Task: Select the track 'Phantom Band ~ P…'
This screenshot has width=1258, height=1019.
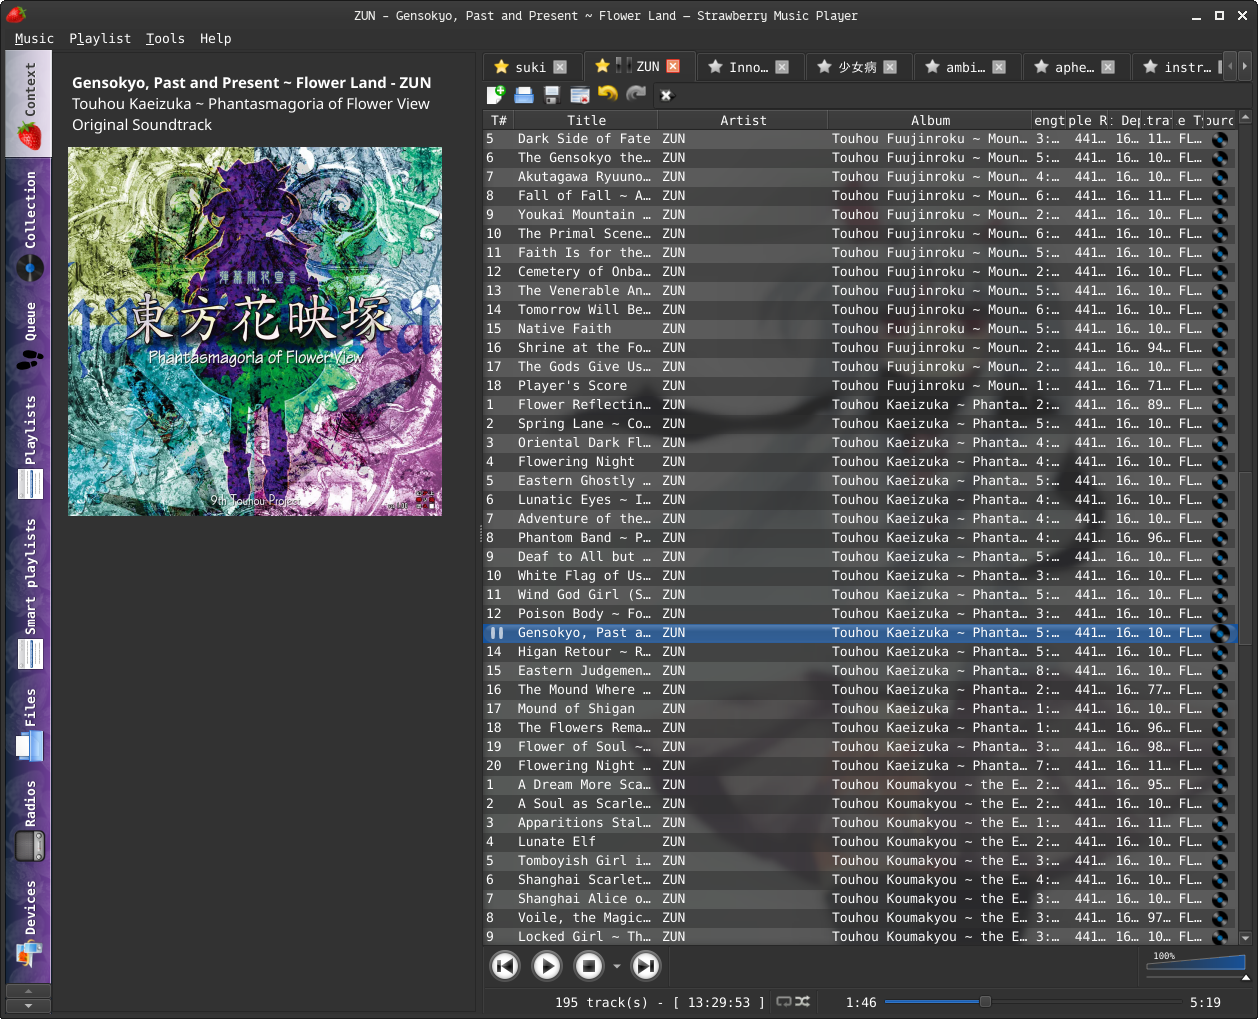Action: tap(860, 538)
